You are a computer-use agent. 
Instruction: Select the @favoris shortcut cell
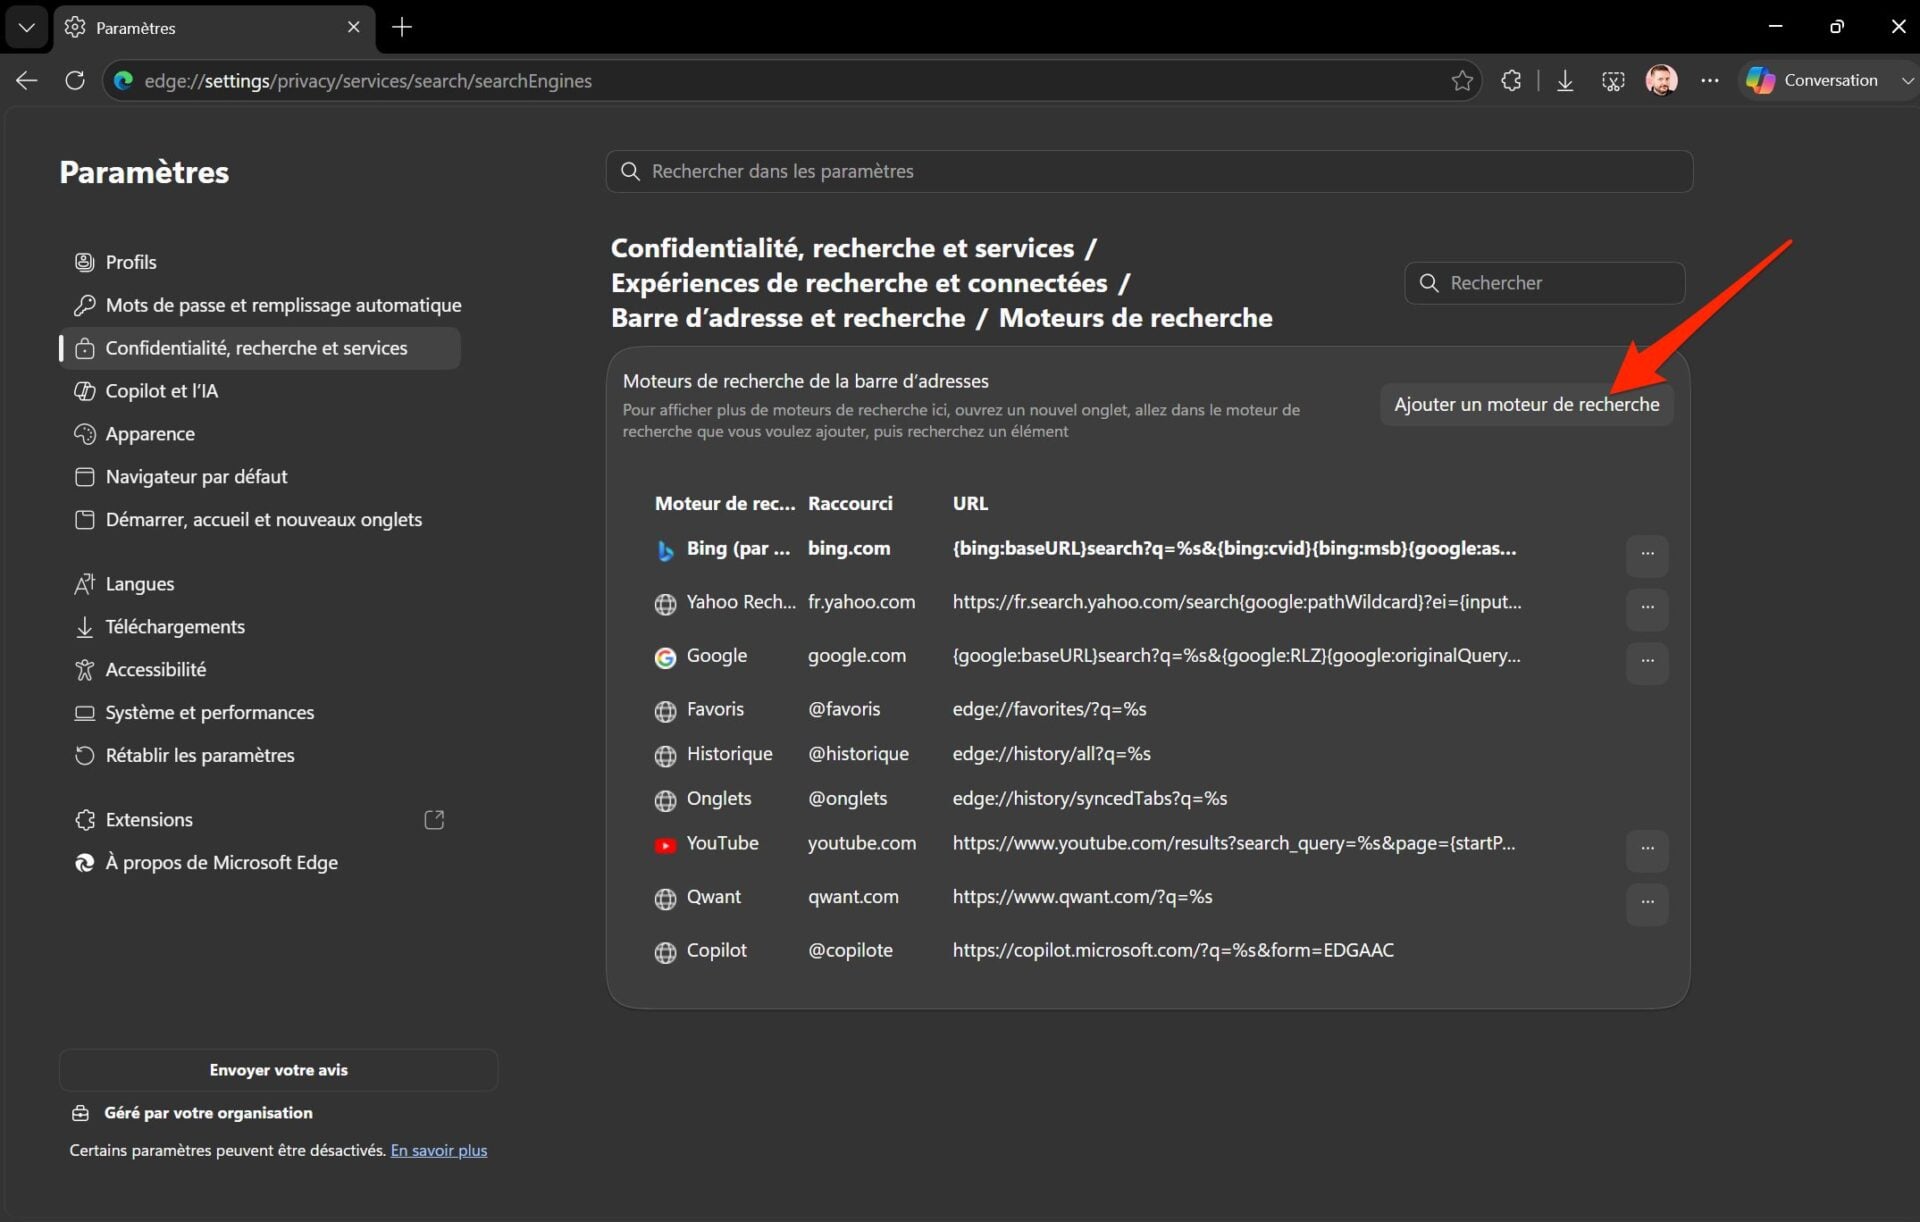pos(844,709)
